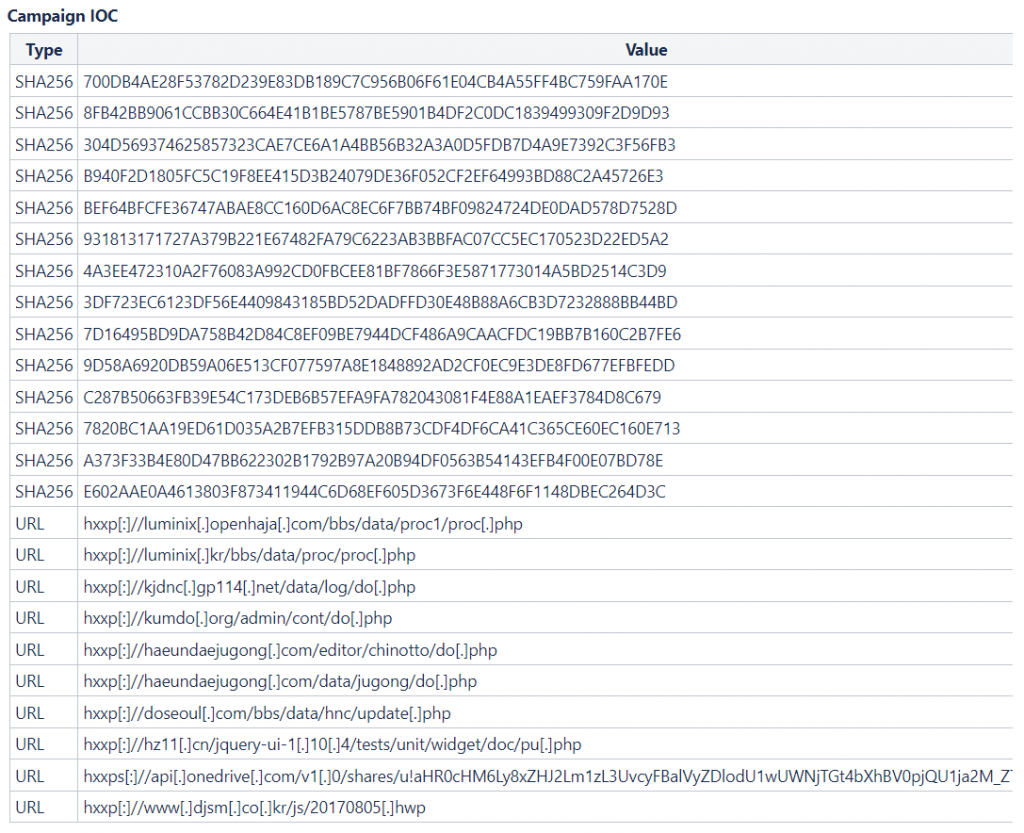Click the hash beginning with 304D5693
The height and width of the screenshot is (833, 1024).
(380, 145)
